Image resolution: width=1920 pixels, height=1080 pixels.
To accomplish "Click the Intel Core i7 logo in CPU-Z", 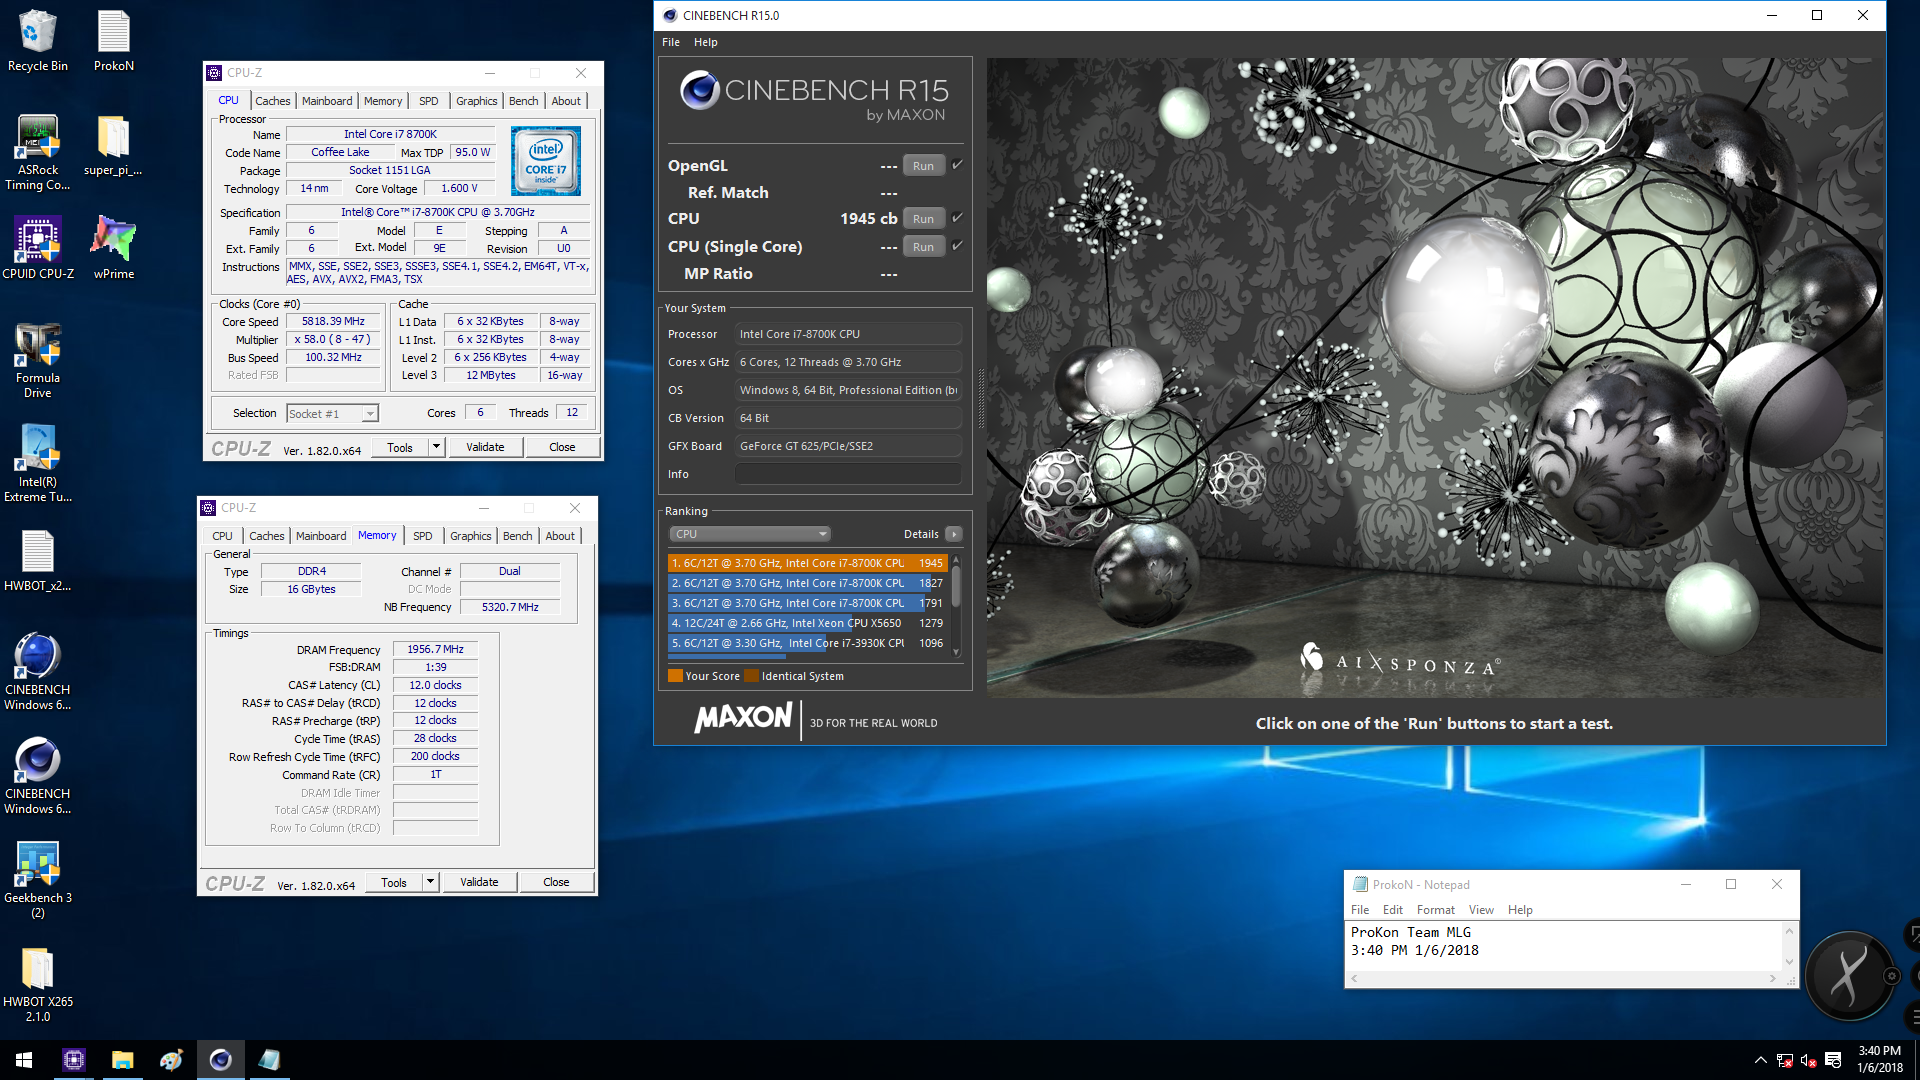I will click(x=545, y=160).
